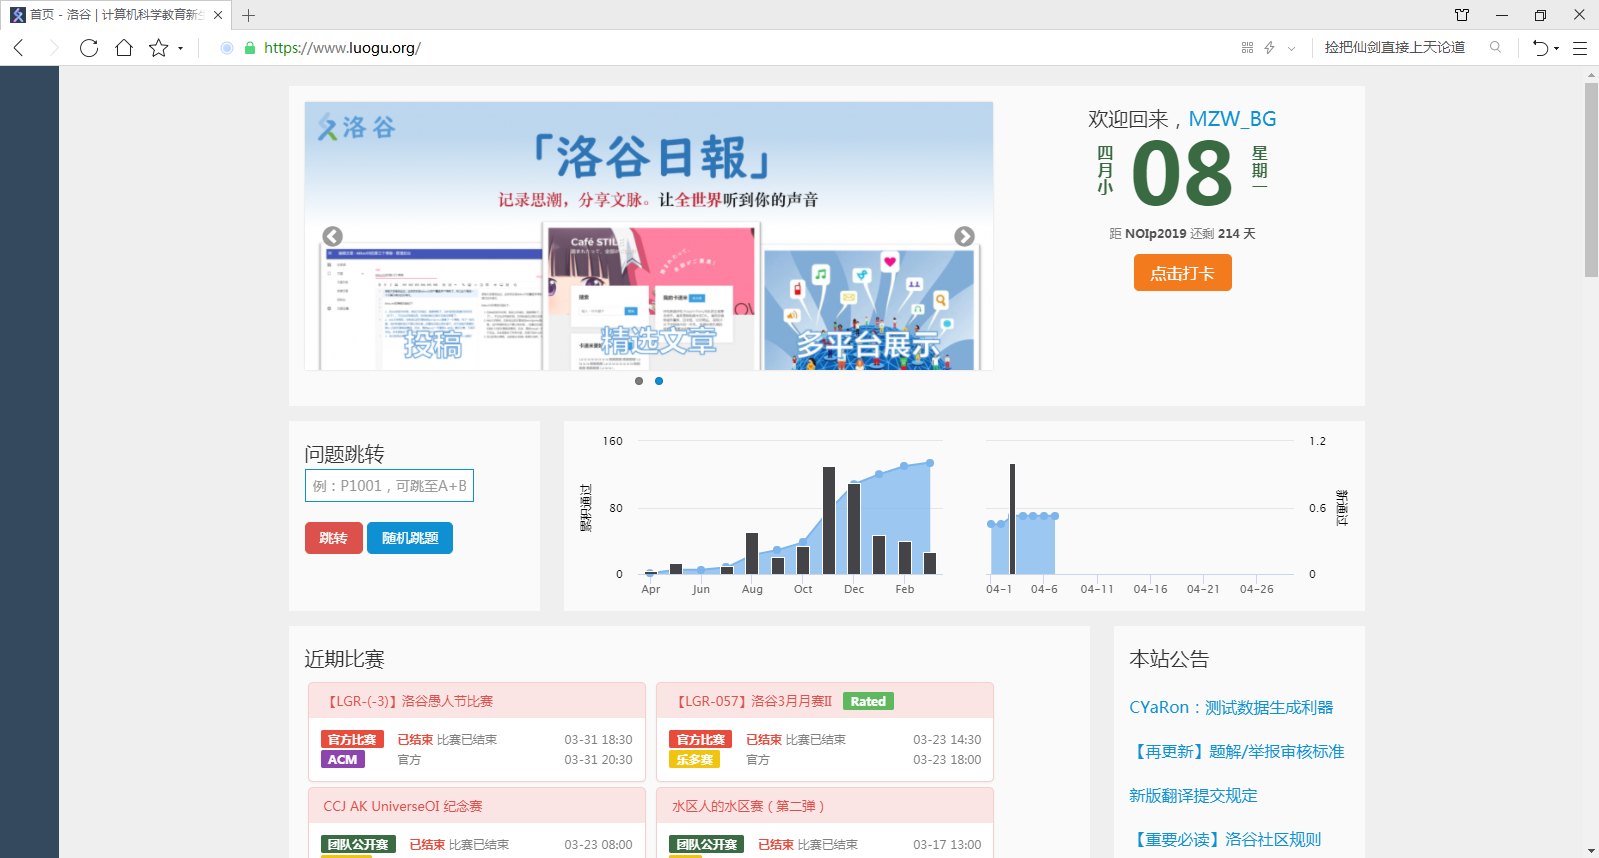The width and height of the screenshot is (1599, 858).
Task: Click 团队公开赛 tag under 水区人的水区赛
Action: 707,844
